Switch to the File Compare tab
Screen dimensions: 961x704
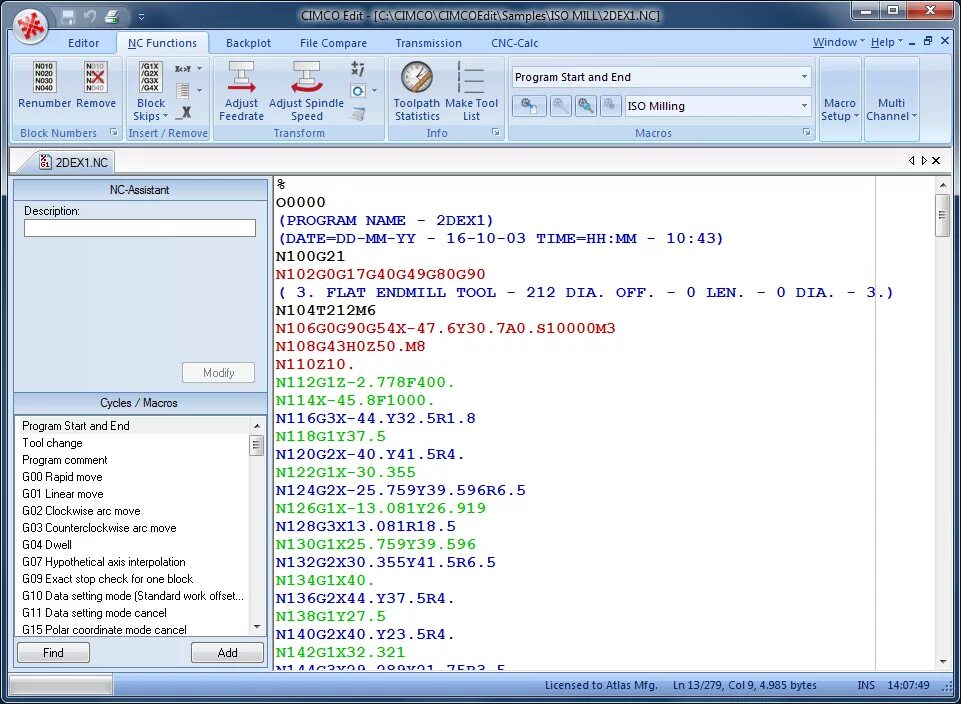tap(333, 43)
